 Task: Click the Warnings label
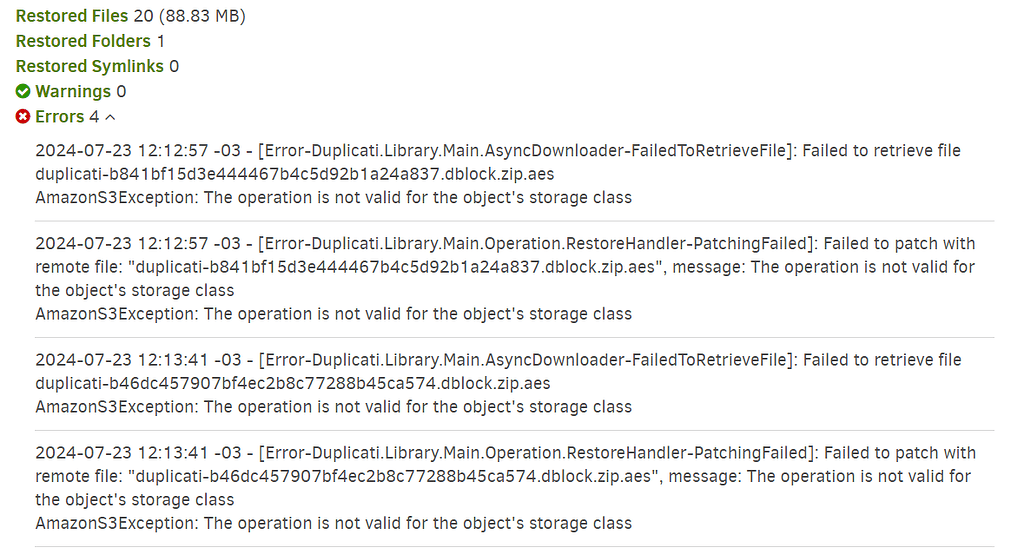click(73, 92)
